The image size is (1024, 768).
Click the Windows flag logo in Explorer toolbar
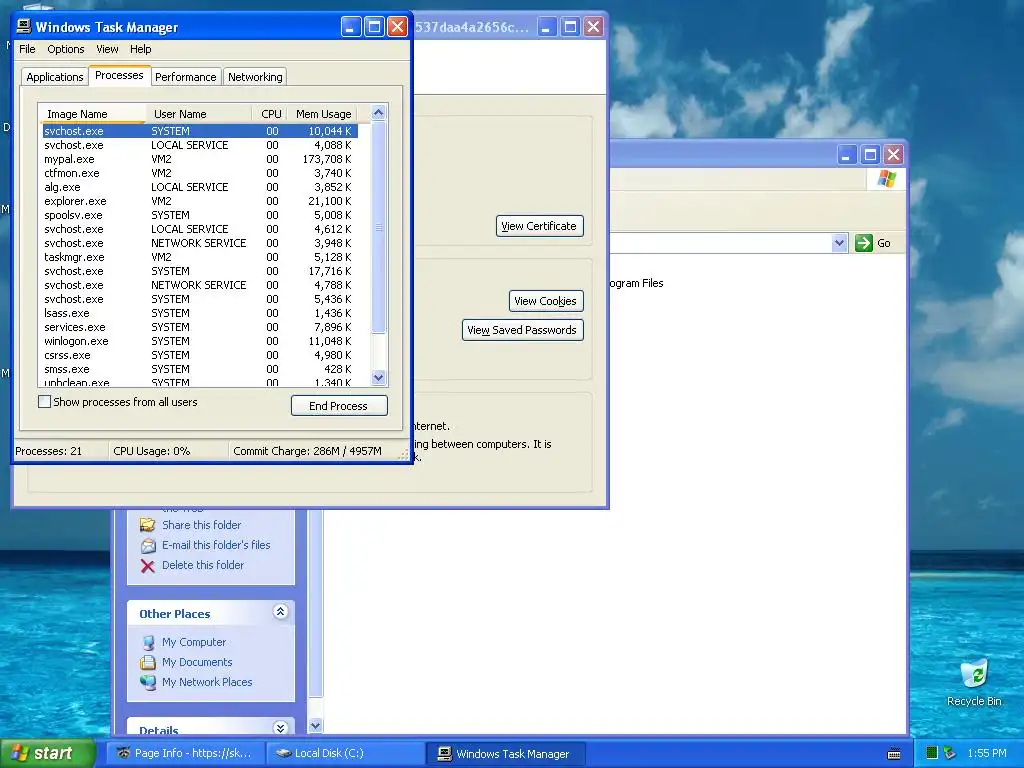click(886, 178)
